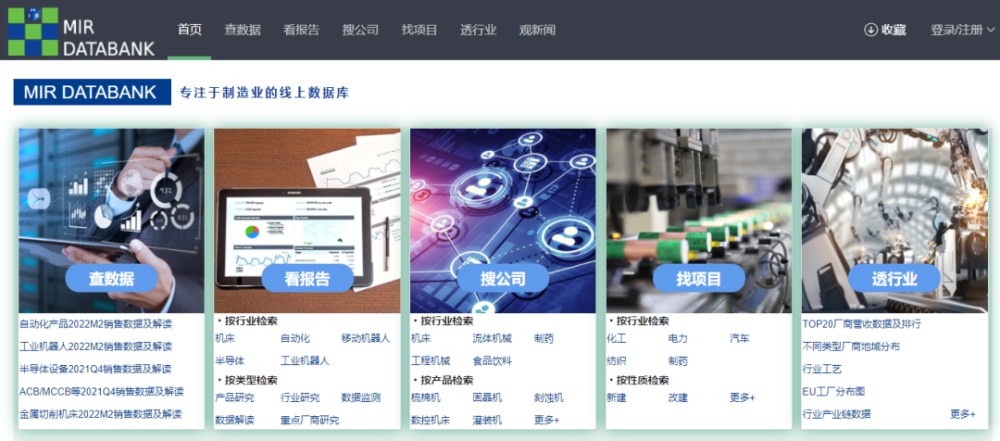Choose 重点厂商研究 report type
This screenshot has height=441, width=1000.
click(310, 420)
